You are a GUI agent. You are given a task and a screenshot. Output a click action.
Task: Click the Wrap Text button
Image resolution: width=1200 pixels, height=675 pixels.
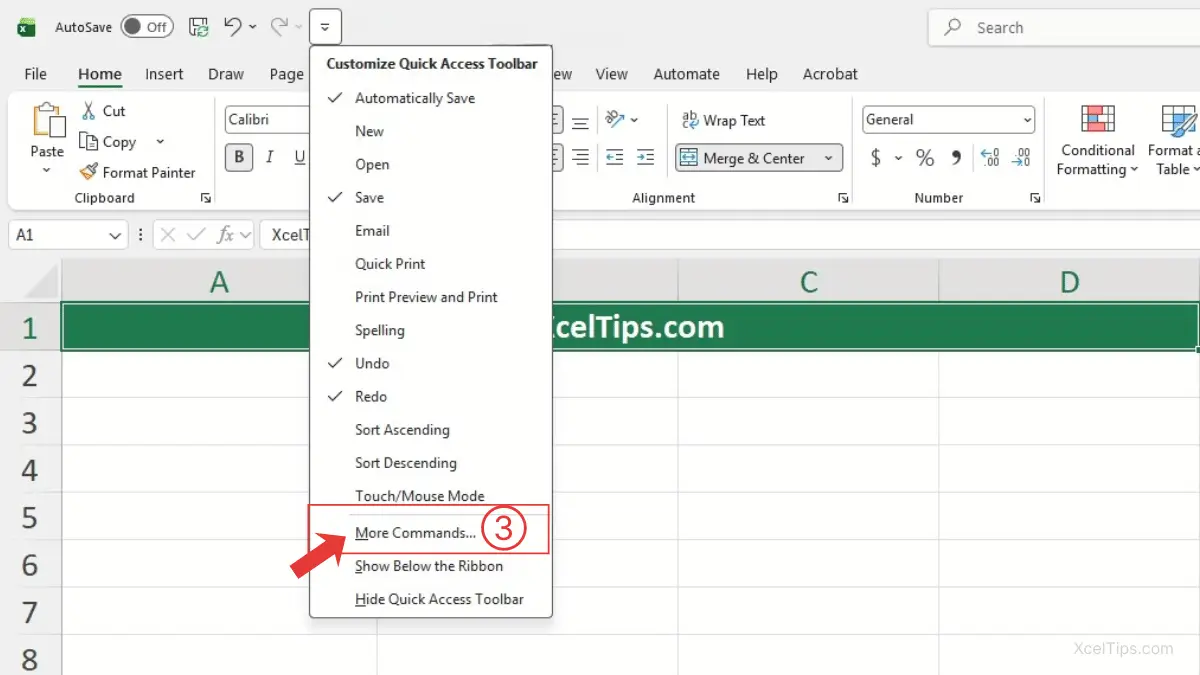point(723,120)
